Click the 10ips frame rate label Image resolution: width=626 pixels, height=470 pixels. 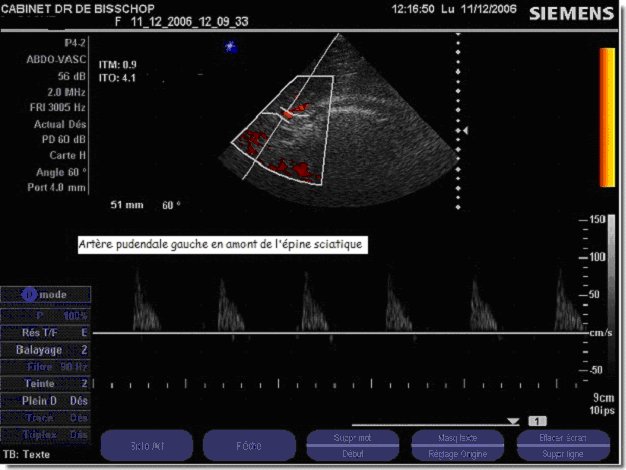[602, 410]
